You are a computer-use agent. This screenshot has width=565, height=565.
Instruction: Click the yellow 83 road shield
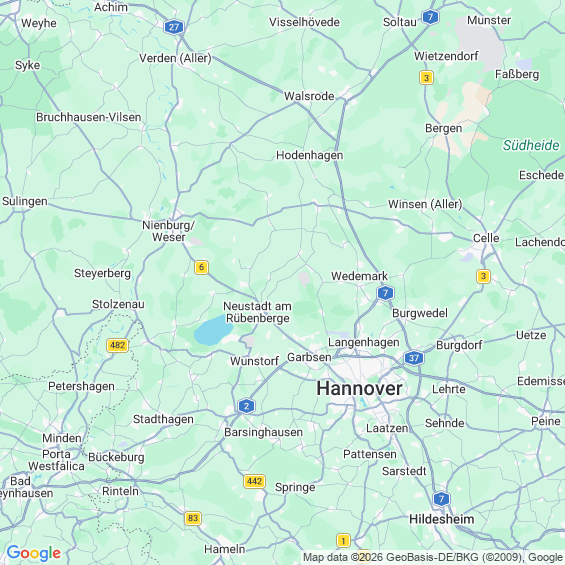point(193,518)
